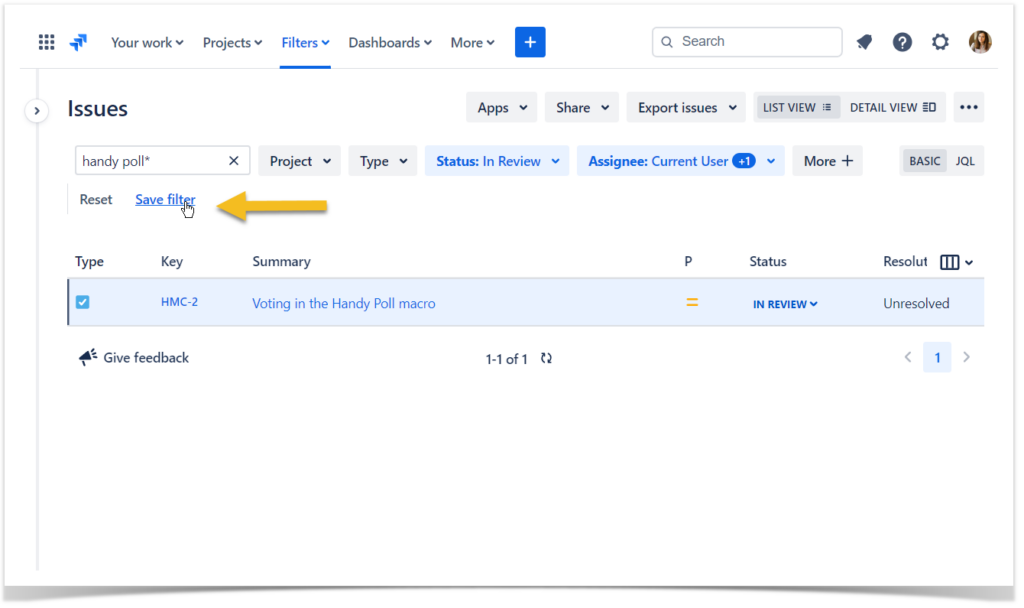Click the Jira logo icon

pyautogui.click(x=78, y=42)
